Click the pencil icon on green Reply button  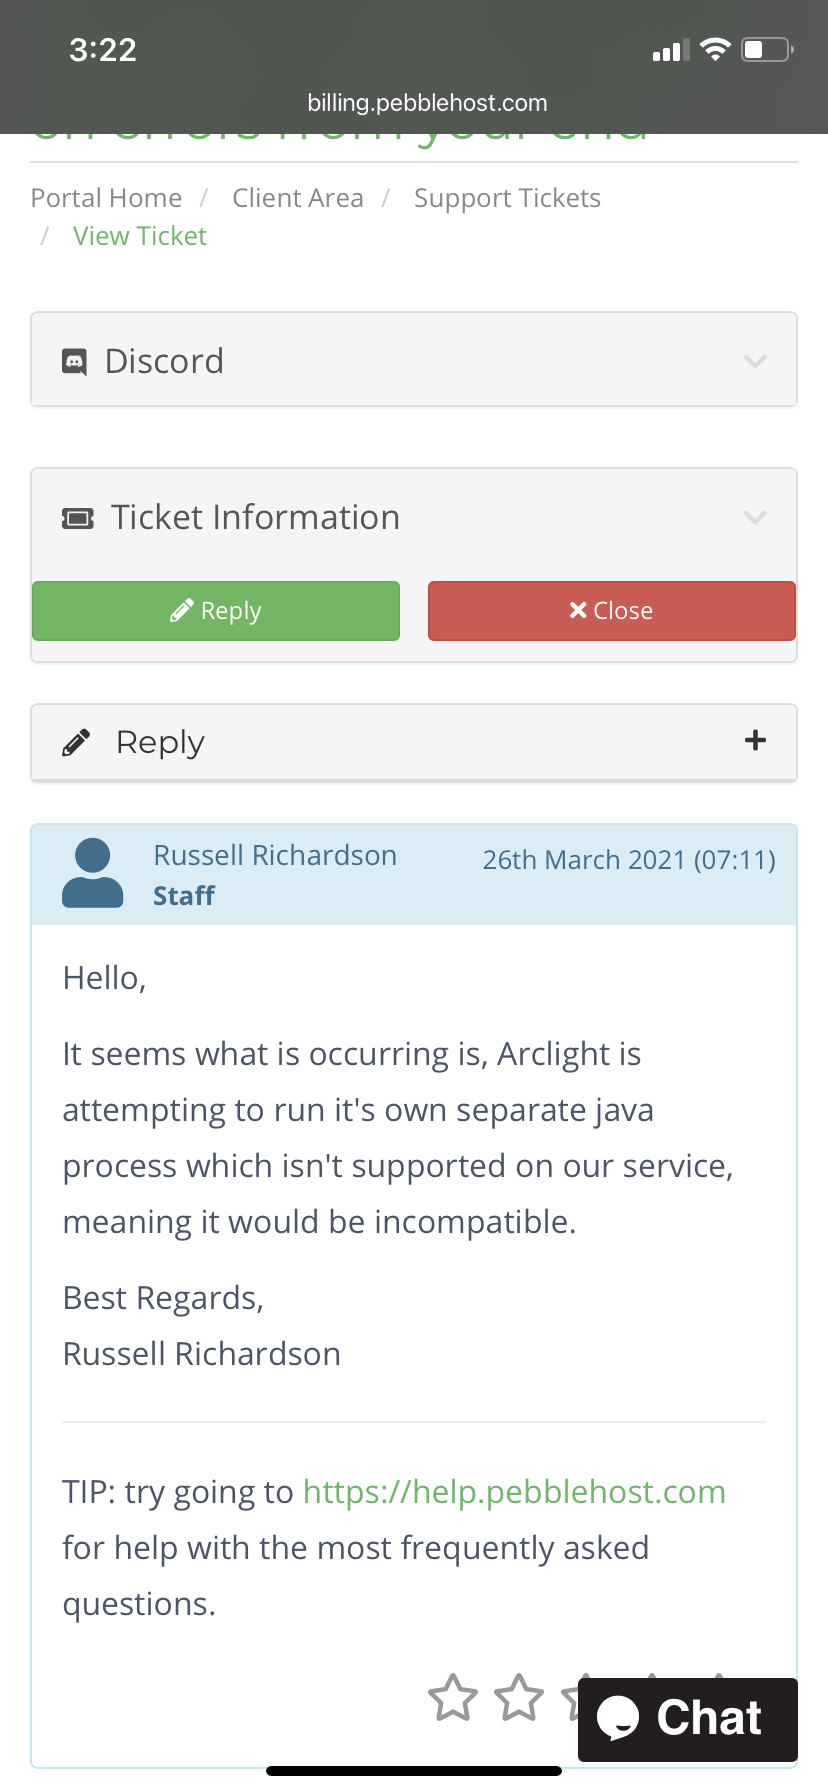[x=181, y=610]
